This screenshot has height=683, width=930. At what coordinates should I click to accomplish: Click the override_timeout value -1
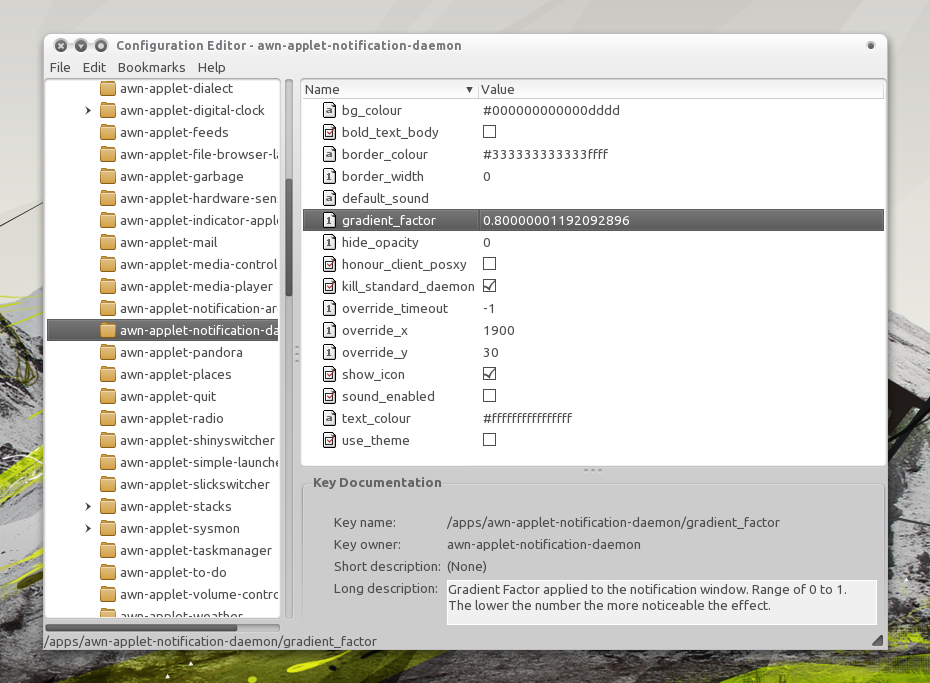(489, 308)
